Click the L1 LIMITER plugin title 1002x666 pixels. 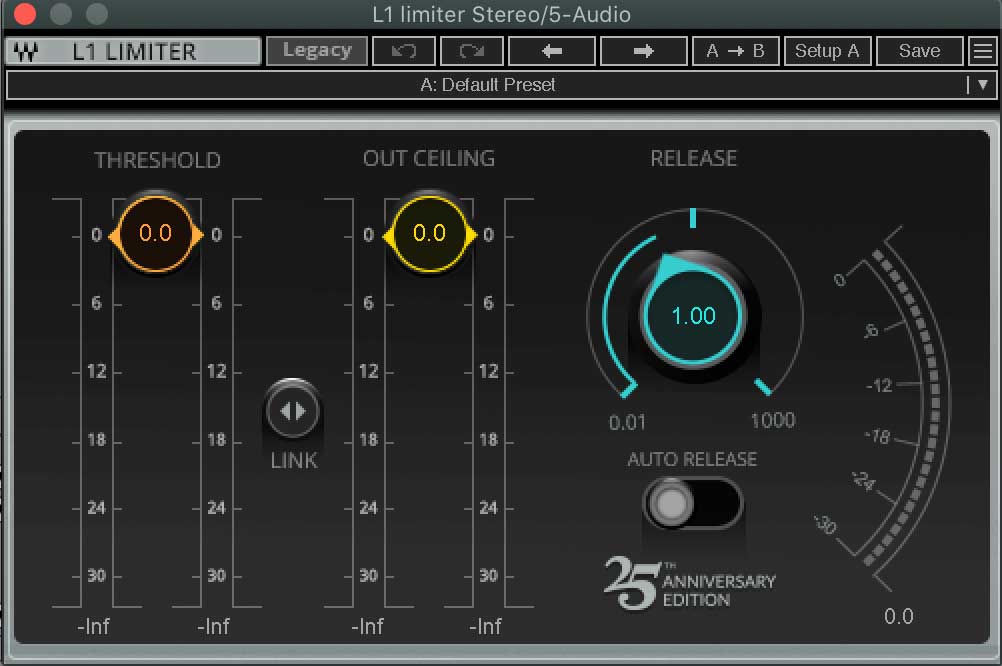point(134,52)
